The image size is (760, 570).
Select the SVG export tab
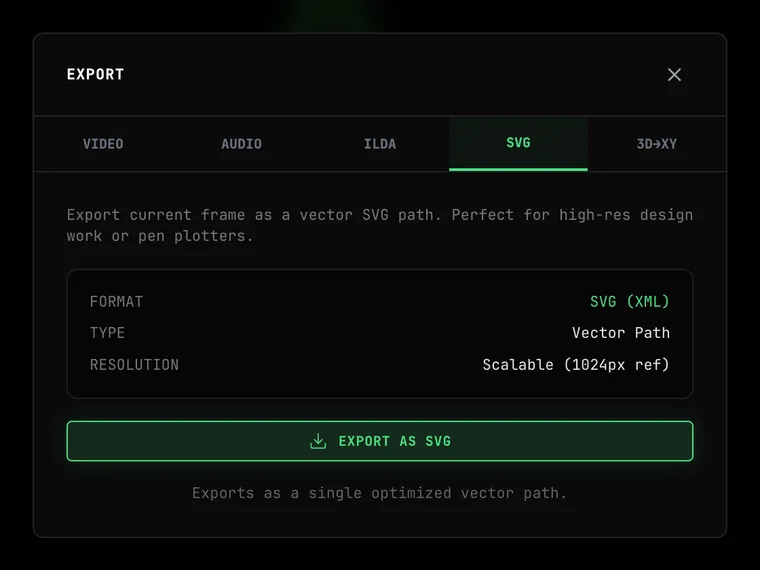pos(518,143)
